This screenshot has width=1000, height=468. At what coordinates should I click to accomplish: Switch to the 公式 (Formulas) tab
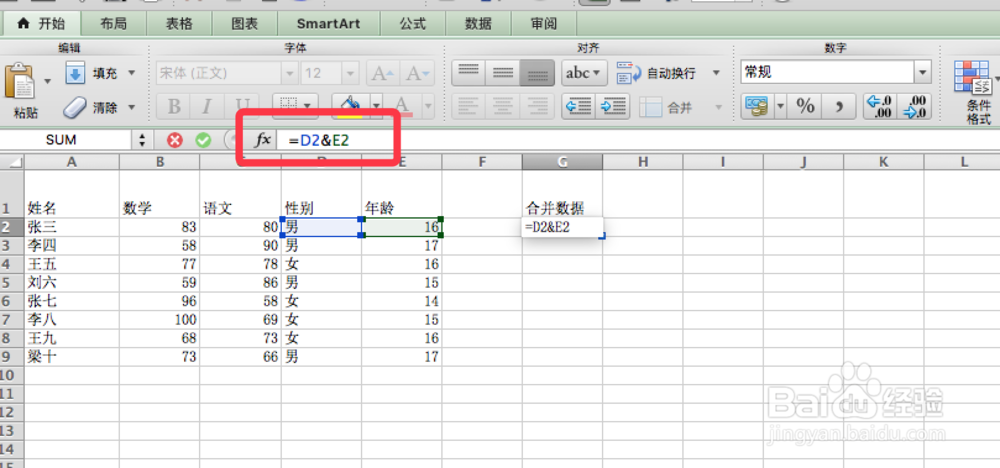click(x=413, y=24)
